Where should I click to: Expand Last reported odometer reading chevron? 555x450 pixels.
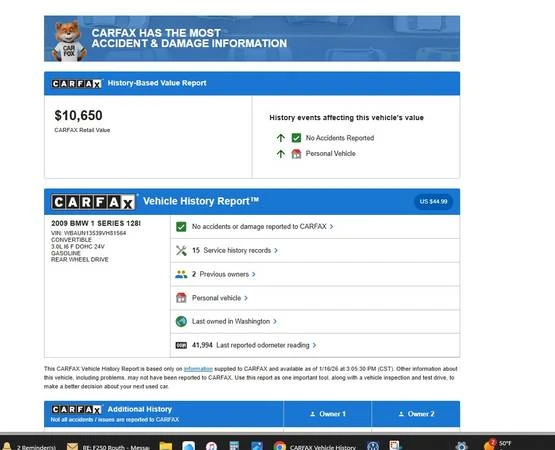point(314,345)
